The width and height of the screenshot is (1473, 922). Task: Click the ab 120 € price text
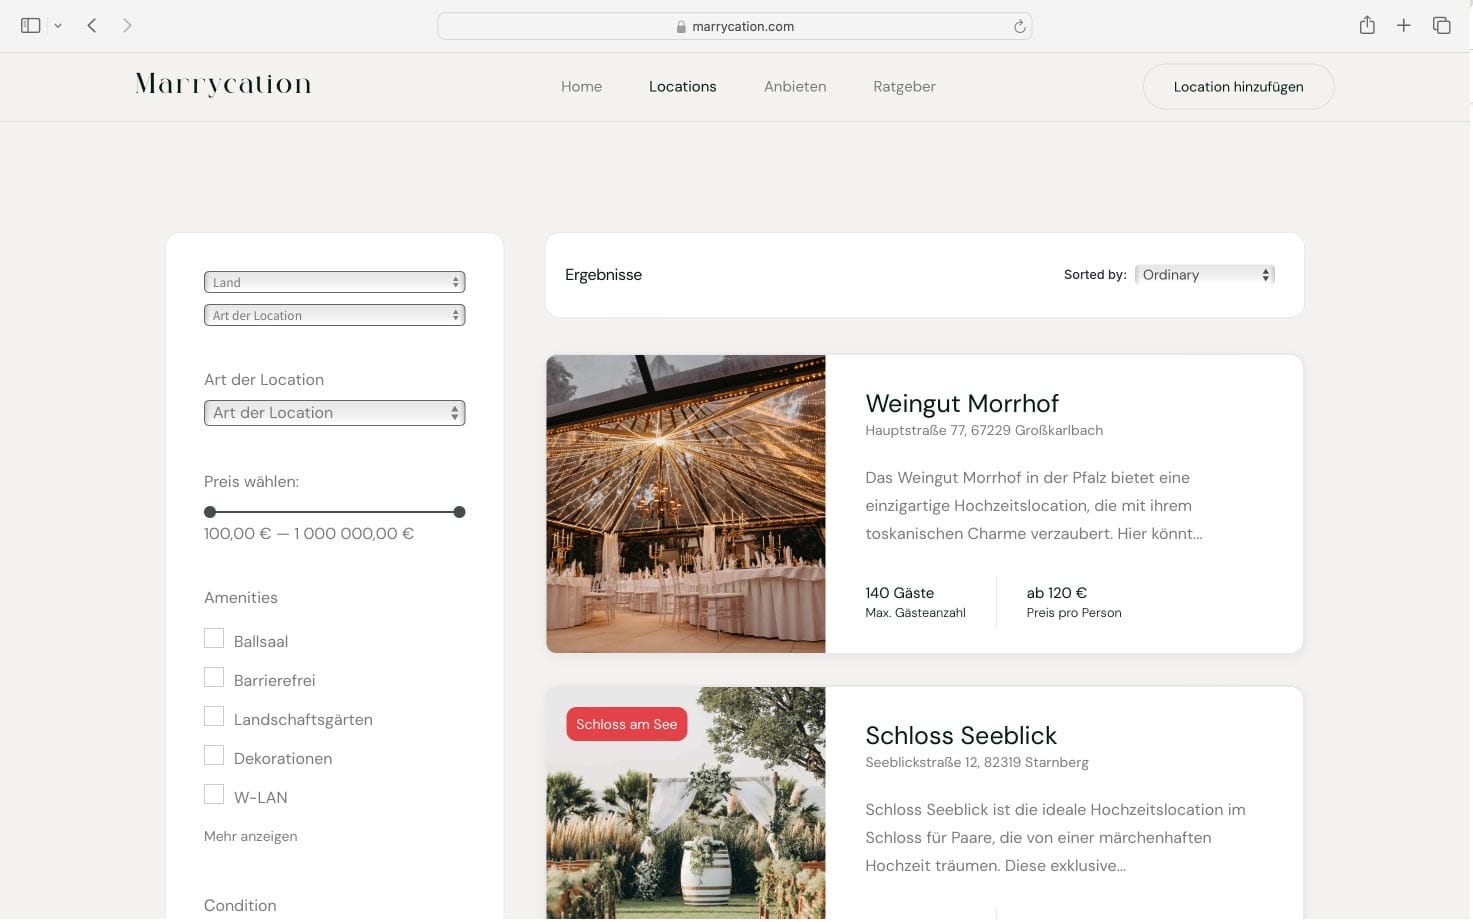1057,593
